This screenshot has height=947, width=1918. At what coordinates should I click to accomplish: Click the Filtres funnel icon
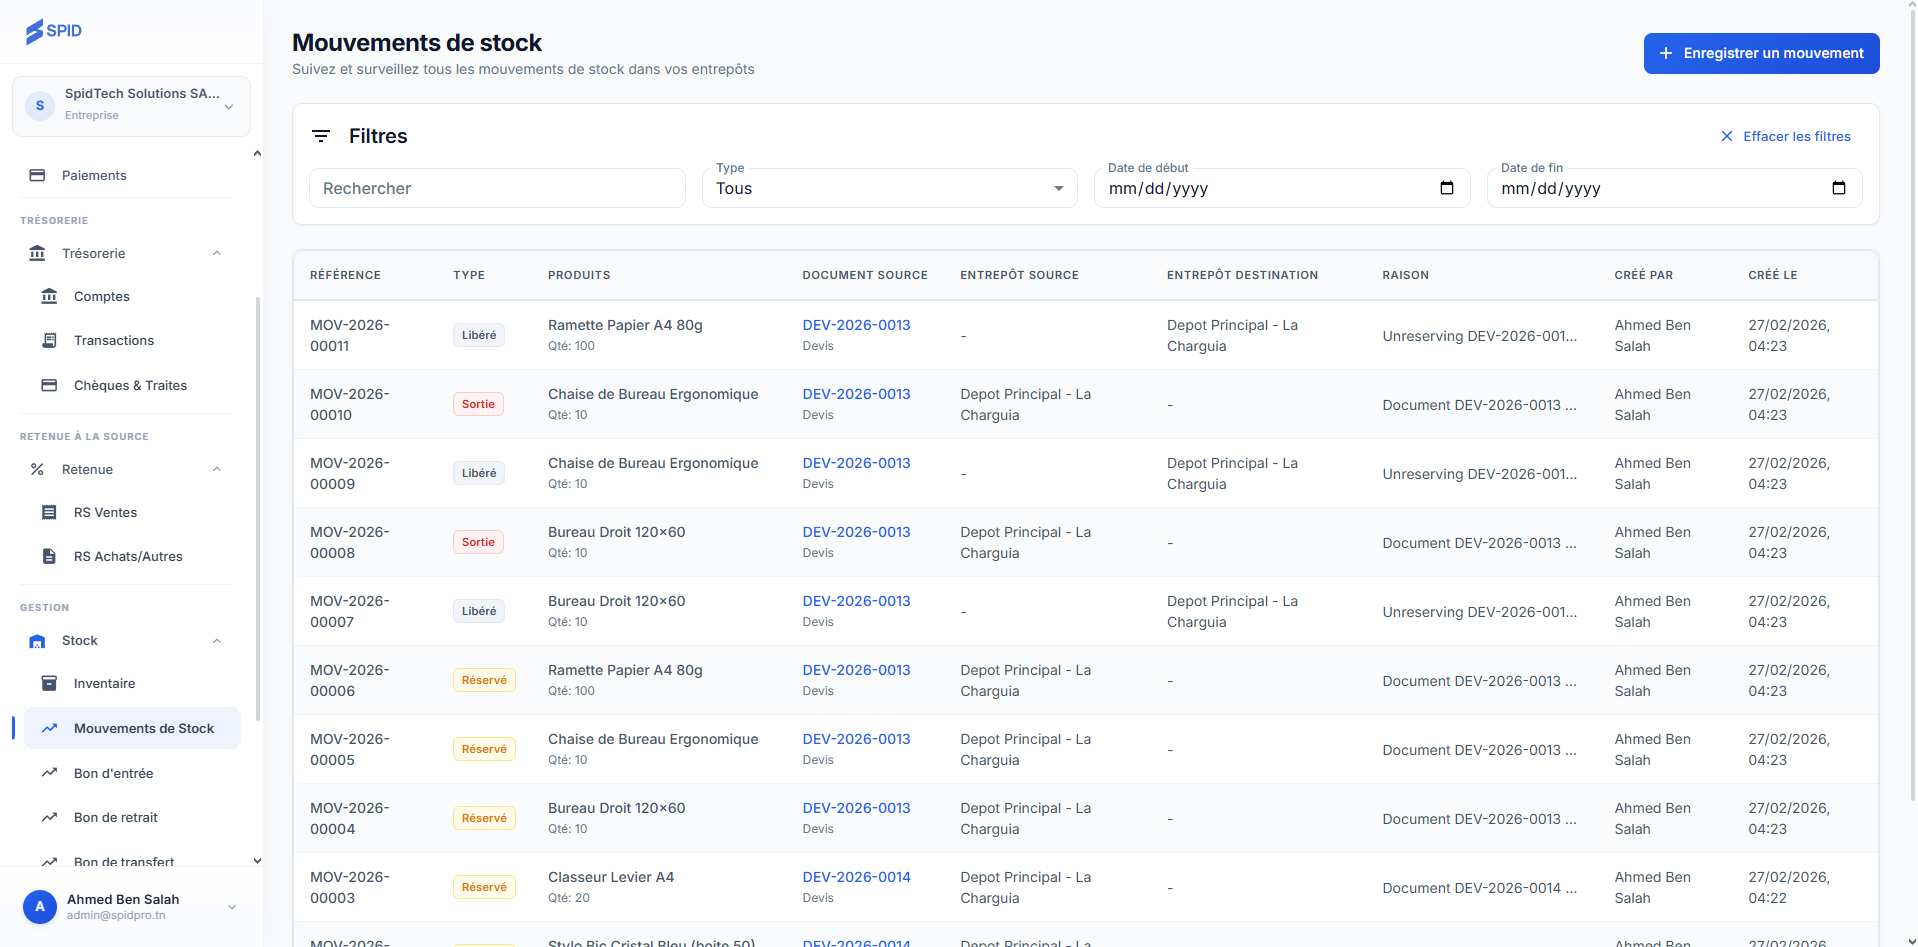coord(321,136)
